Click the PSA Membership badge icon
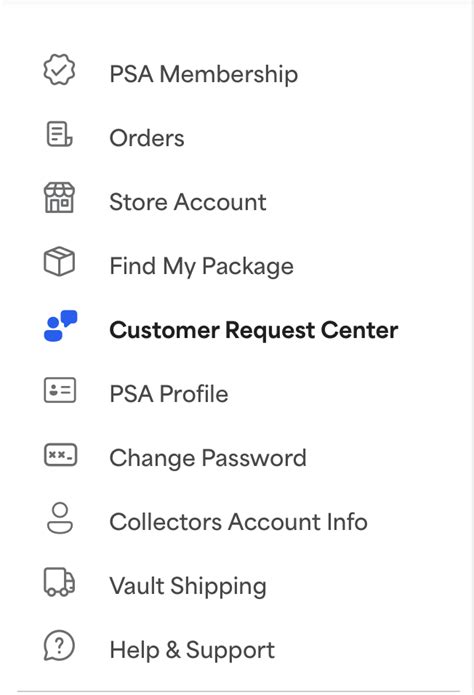Viewport: 474px width, 695px height. coord(59,70)
